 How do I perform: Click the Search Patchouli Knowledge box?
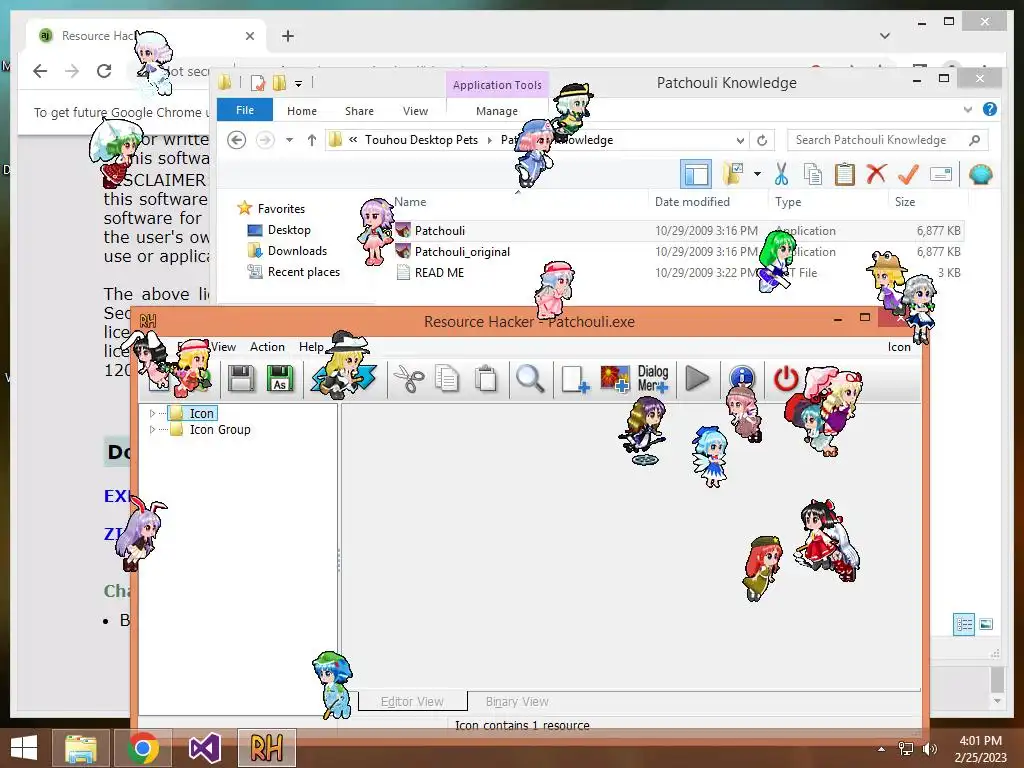coord(887,140)
